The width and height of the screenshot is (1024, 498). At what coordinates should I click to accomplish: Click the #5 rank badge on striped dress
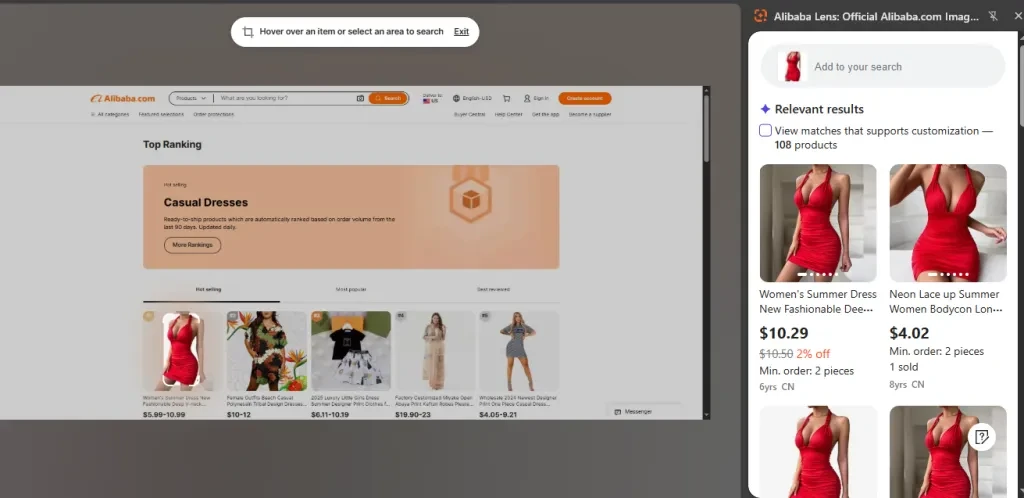[485, 316]
